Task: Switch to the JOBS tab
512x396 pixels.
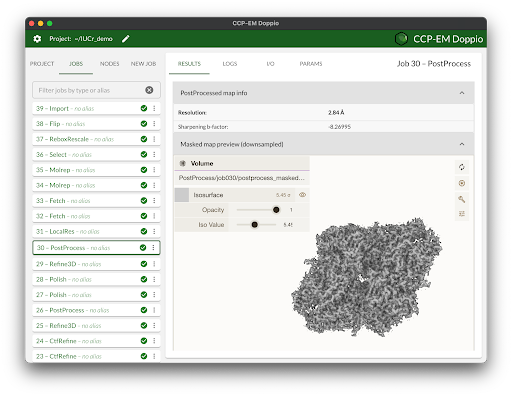Action: click(x=76, y=64)
